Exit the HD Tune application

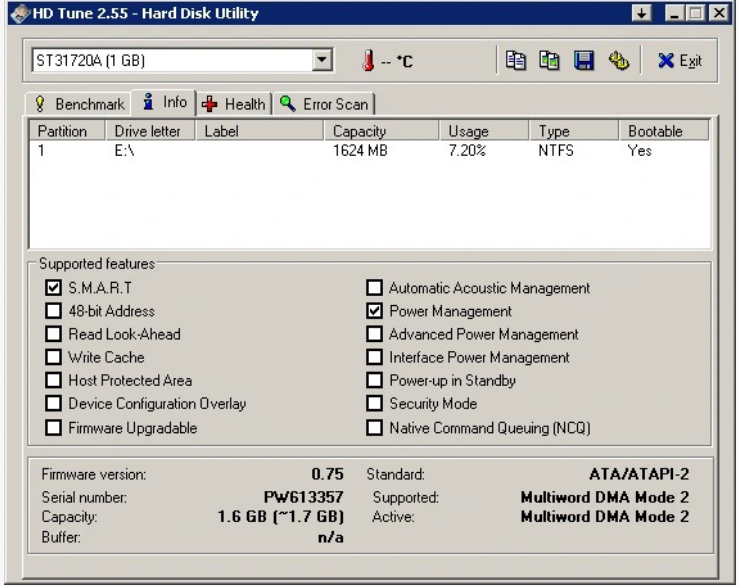point(680,61)
